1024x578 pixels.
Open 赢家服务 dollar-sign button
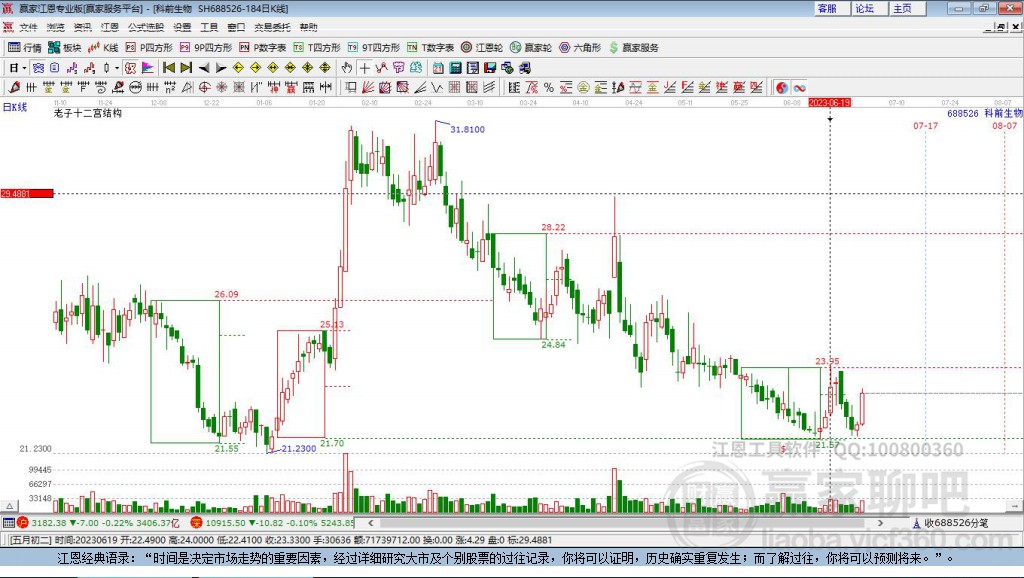tap(633, 48)
